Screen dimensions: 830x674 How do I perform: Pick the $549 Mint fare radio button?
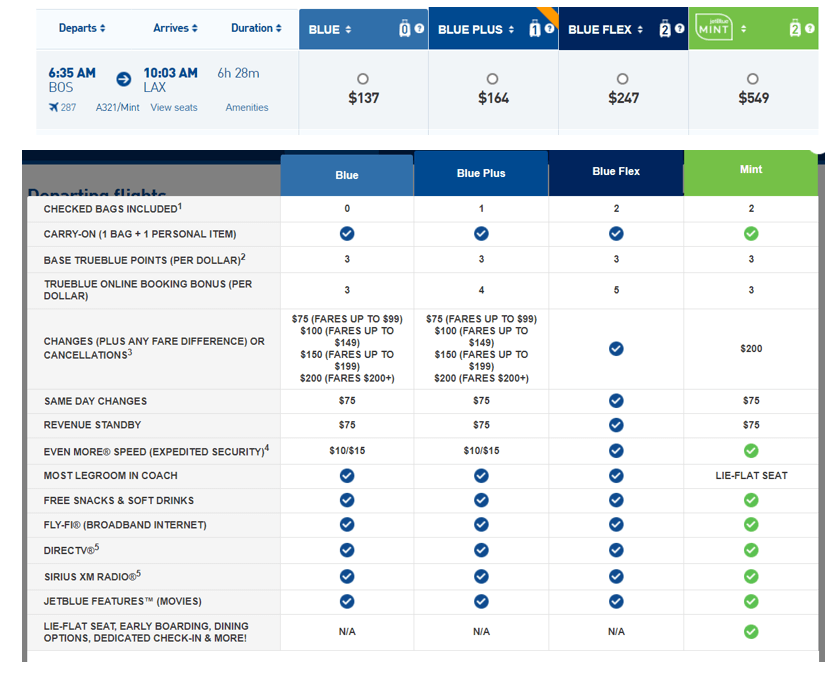pyautogui.click(x=753, y=79)
